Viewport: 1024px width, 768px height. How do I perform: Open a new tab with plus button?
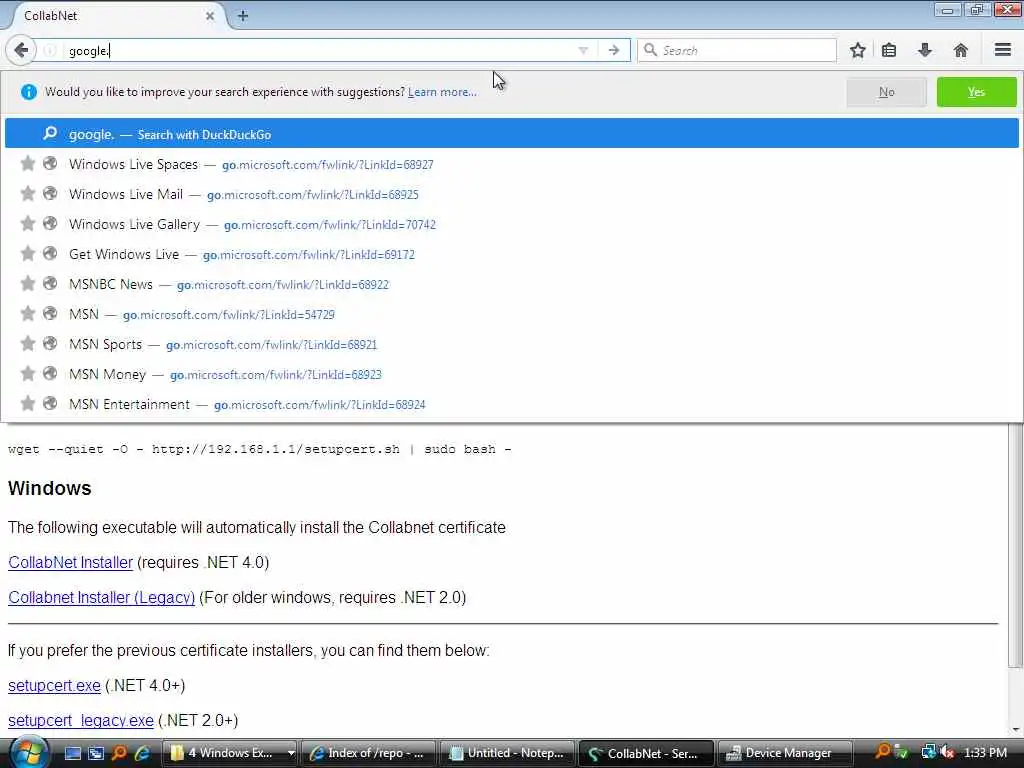click(x=243, y=16)
